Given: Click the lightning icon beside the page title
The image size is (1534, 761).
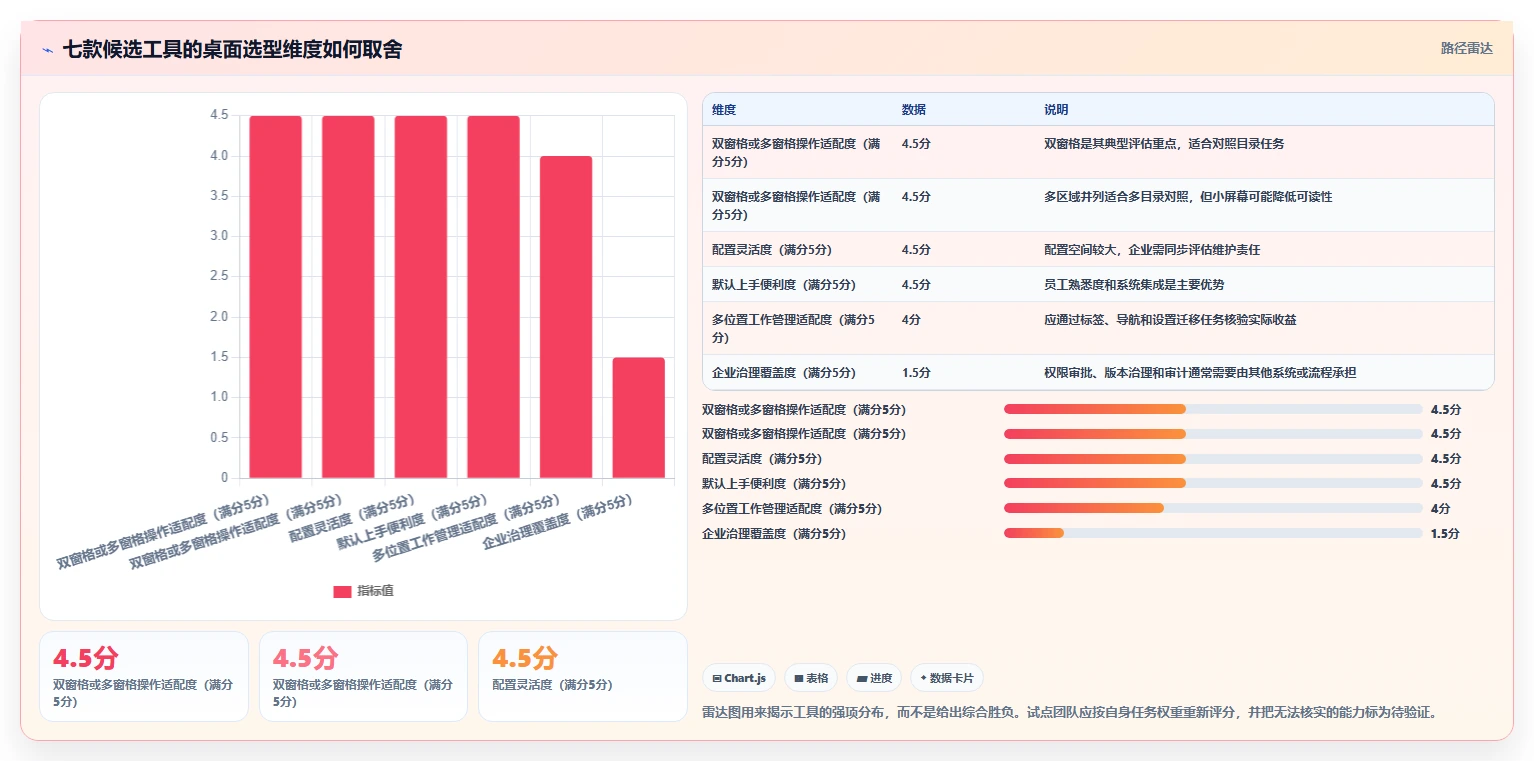Looking at the screenshot, I should point(48,49).
